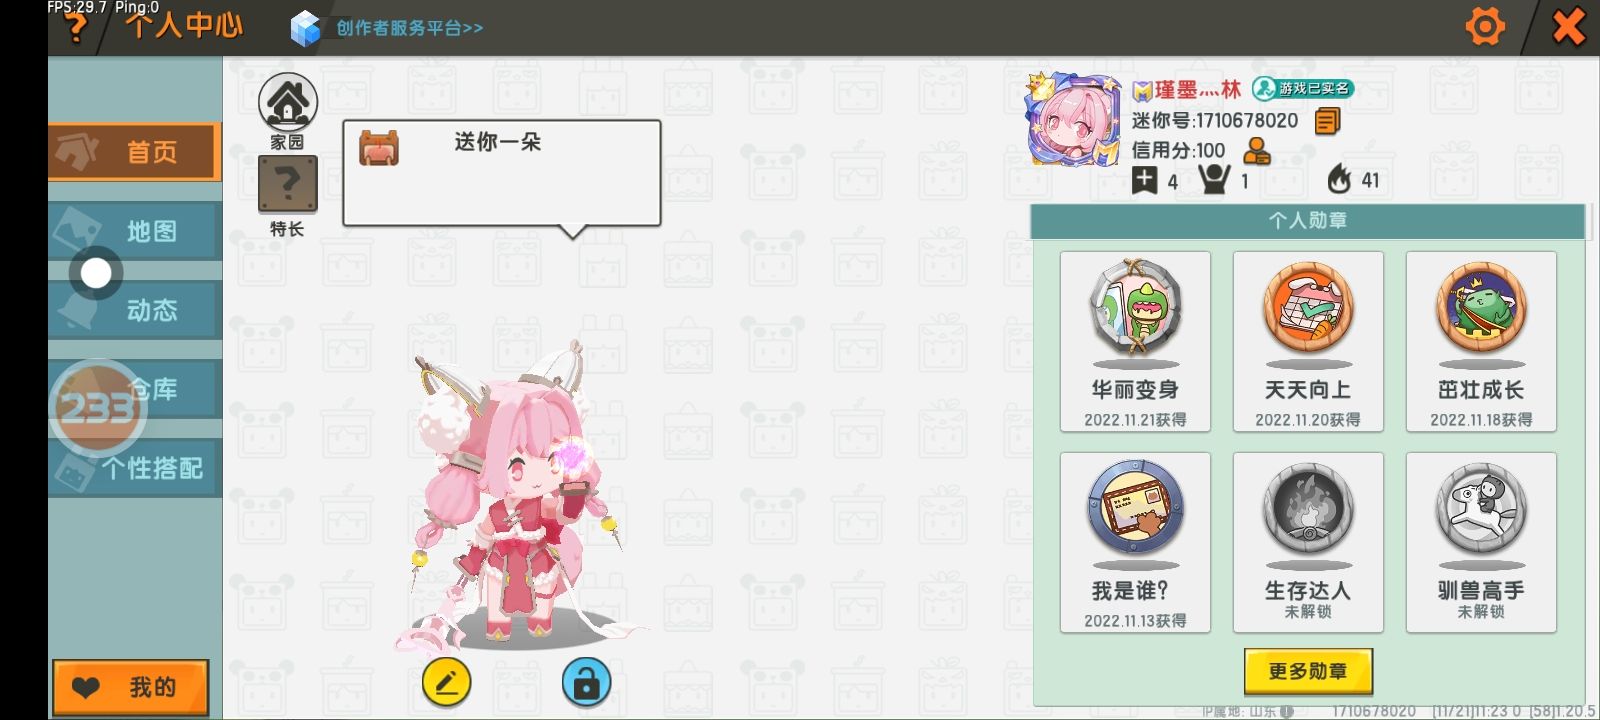Switch to the 地图 tab
Viewport: 1600px width, 720px height.
[x=134, y=231]
